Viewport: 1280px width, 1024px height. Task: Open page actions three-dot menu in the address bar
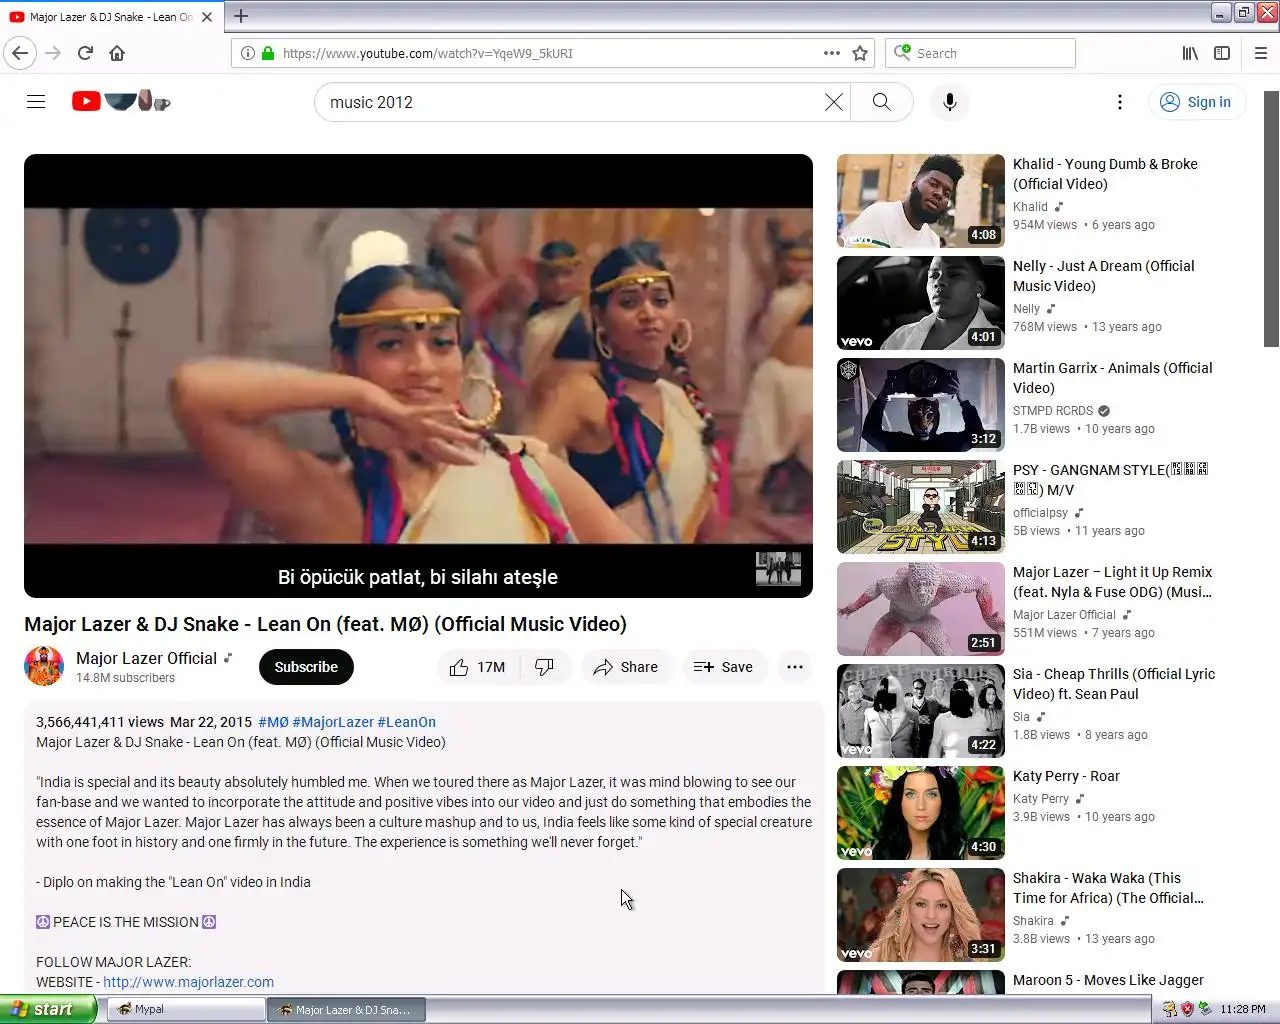click(x=832, y=53)
